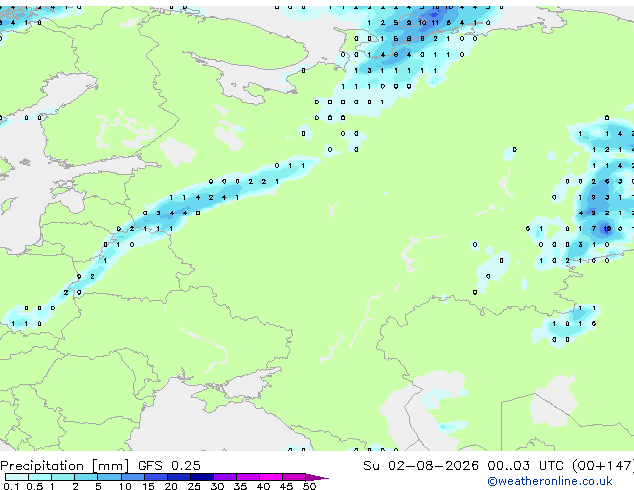
Task: Click legend swatch between 25 and 30
Action: click(x=202, y=477)
